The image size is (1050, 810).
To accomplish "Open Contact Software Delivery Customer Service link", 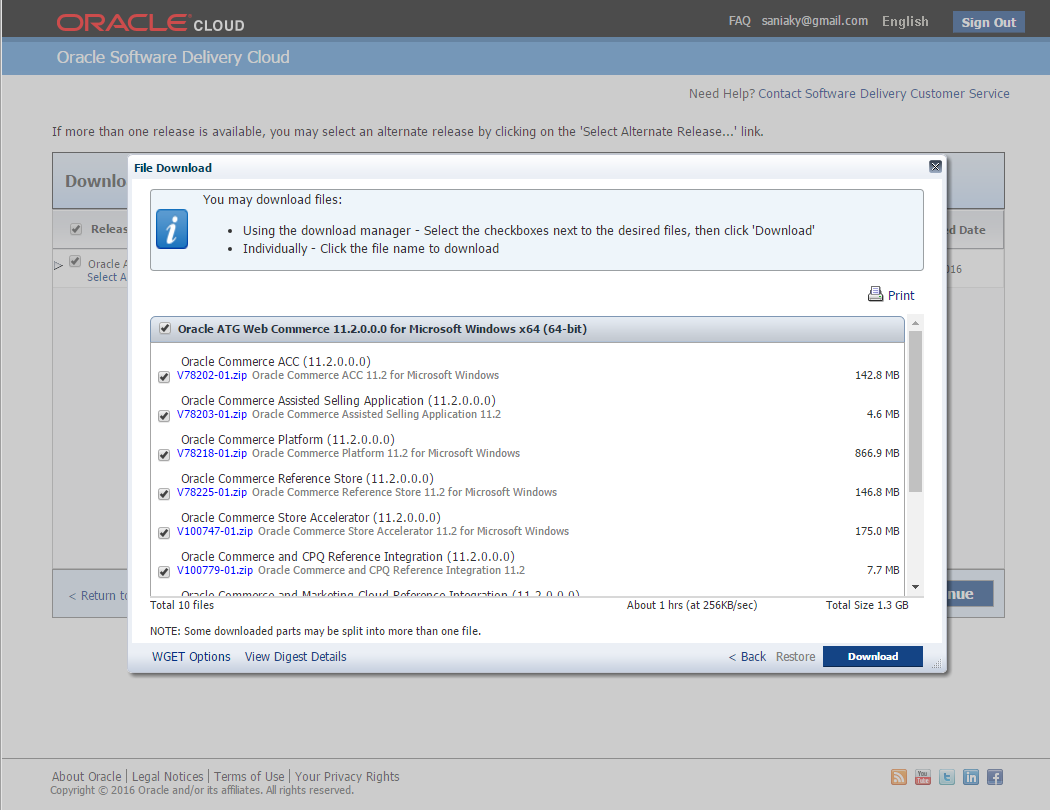I will (884, 94).
